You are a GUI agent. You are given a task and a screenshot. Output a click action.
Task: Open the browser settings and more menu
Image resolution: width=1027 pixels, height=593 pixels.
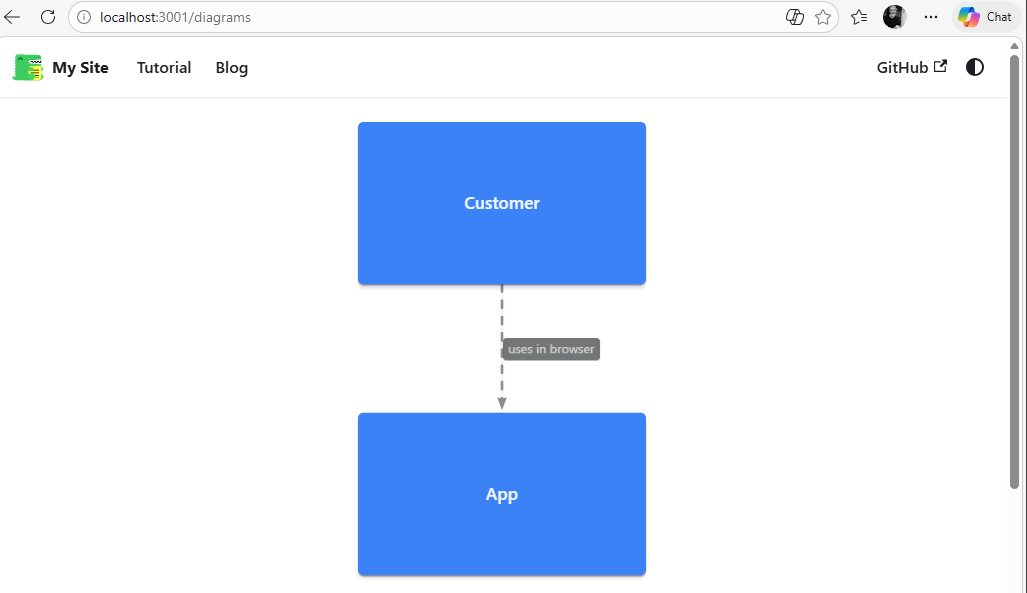tap(931, 17)
